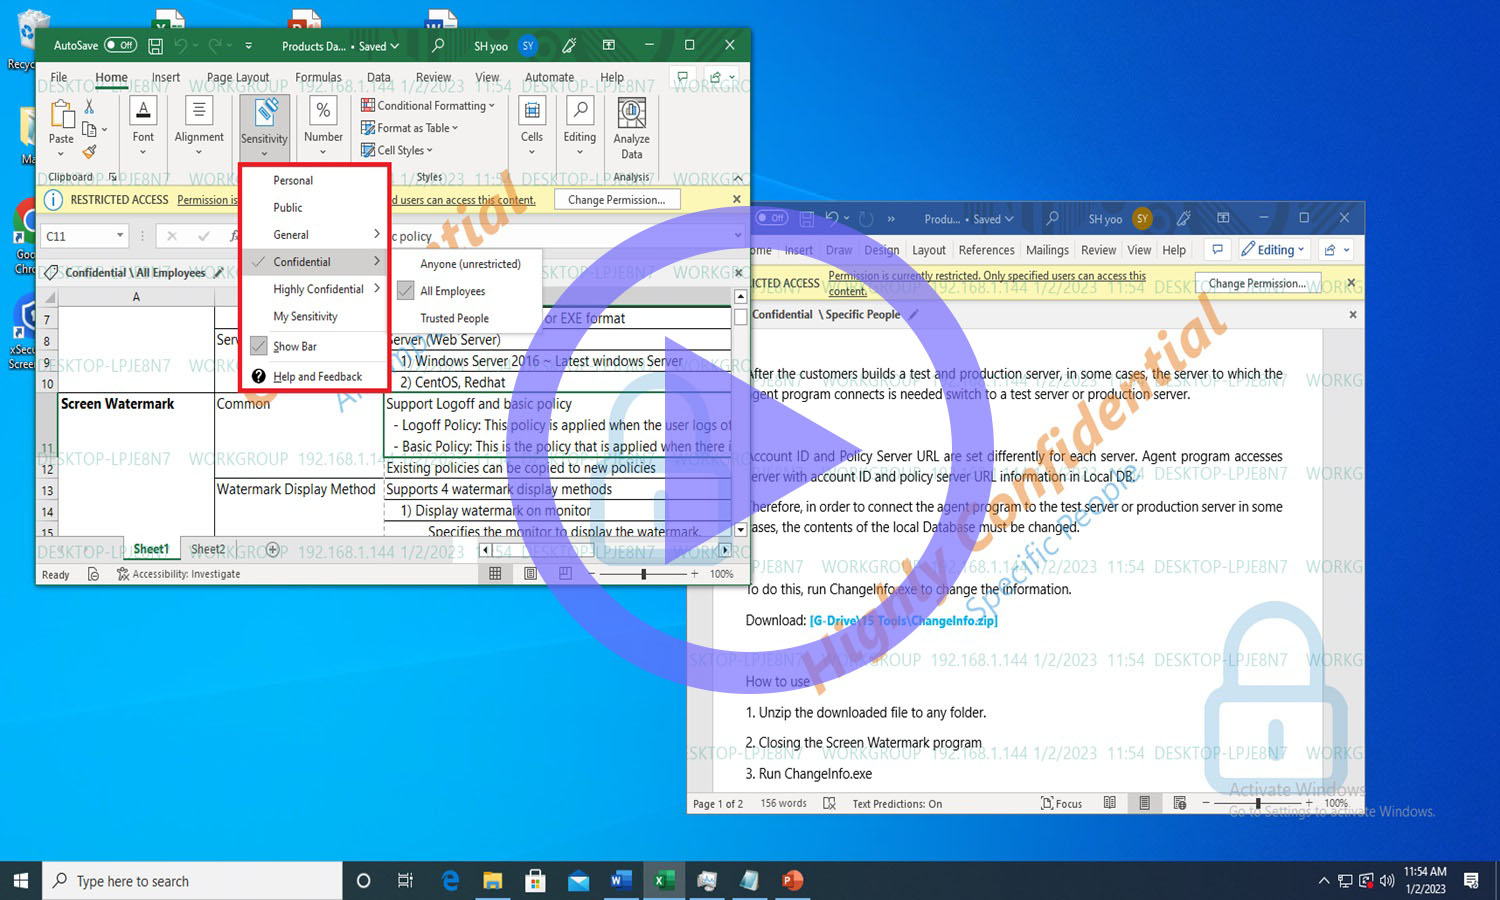Check All Employees option in submenu
1500x900 pixels.
pos(406,291)
